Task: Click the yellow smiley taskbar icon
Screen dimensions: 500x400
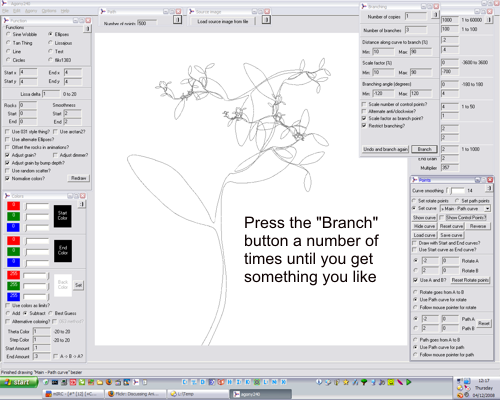Action: click(391, 382)
